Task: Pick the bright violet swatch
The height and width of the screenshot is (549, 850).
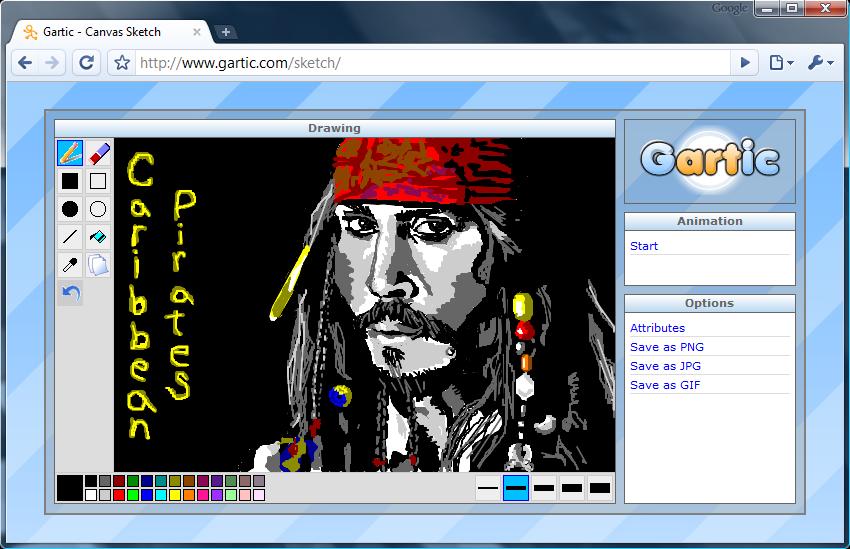Action: 217,495
